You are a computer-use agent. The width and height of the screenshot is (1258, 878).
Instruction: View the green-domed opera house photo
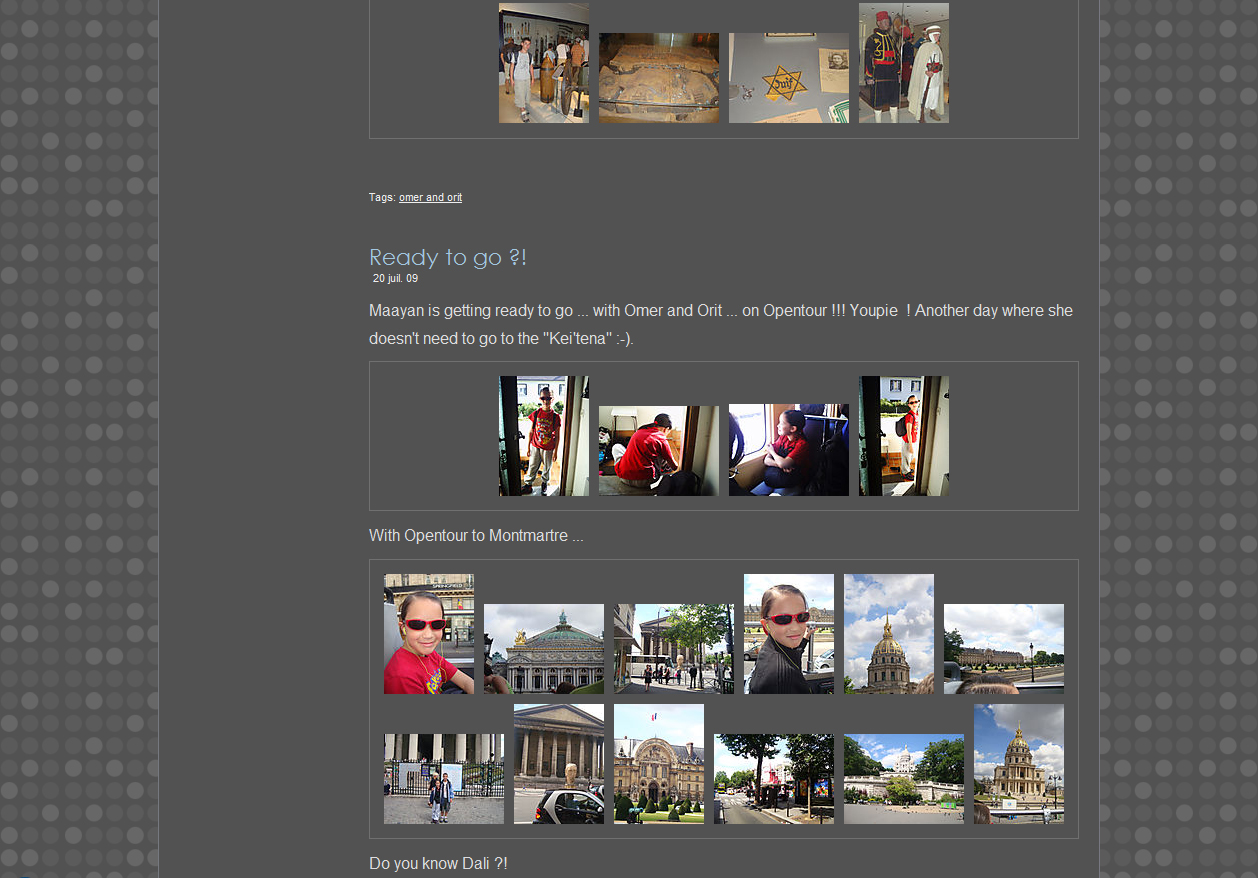[543, 648]
